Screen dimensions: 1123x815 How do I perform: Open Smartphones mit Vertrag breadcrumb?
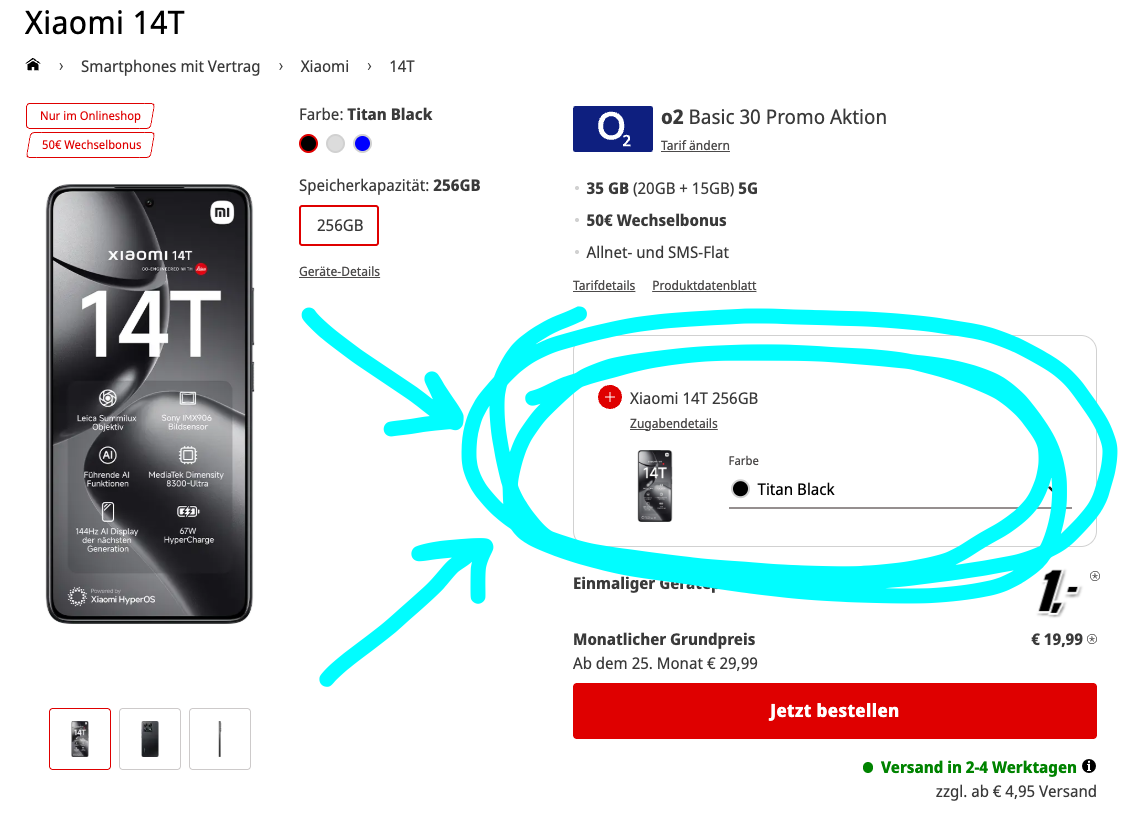[170, 67]
